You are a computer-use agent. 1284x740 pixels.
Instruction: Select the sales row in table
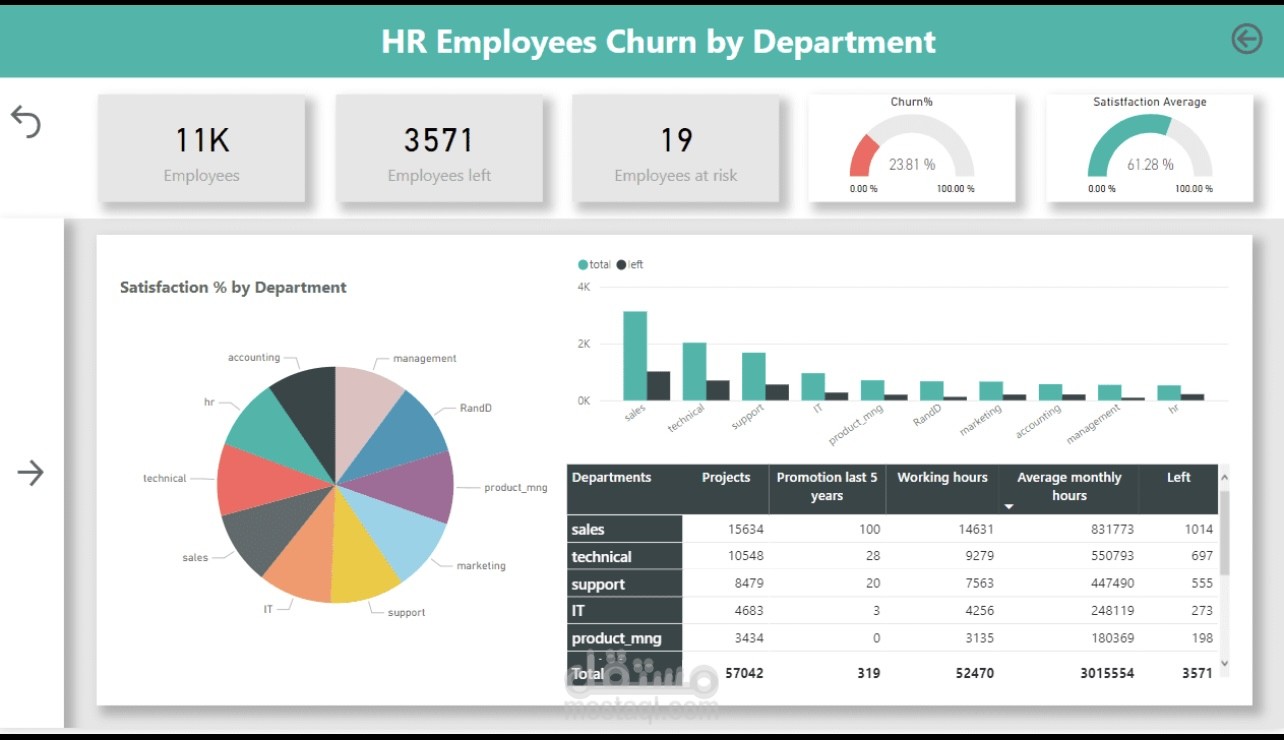pyautogui.click(x=892, y=529)
